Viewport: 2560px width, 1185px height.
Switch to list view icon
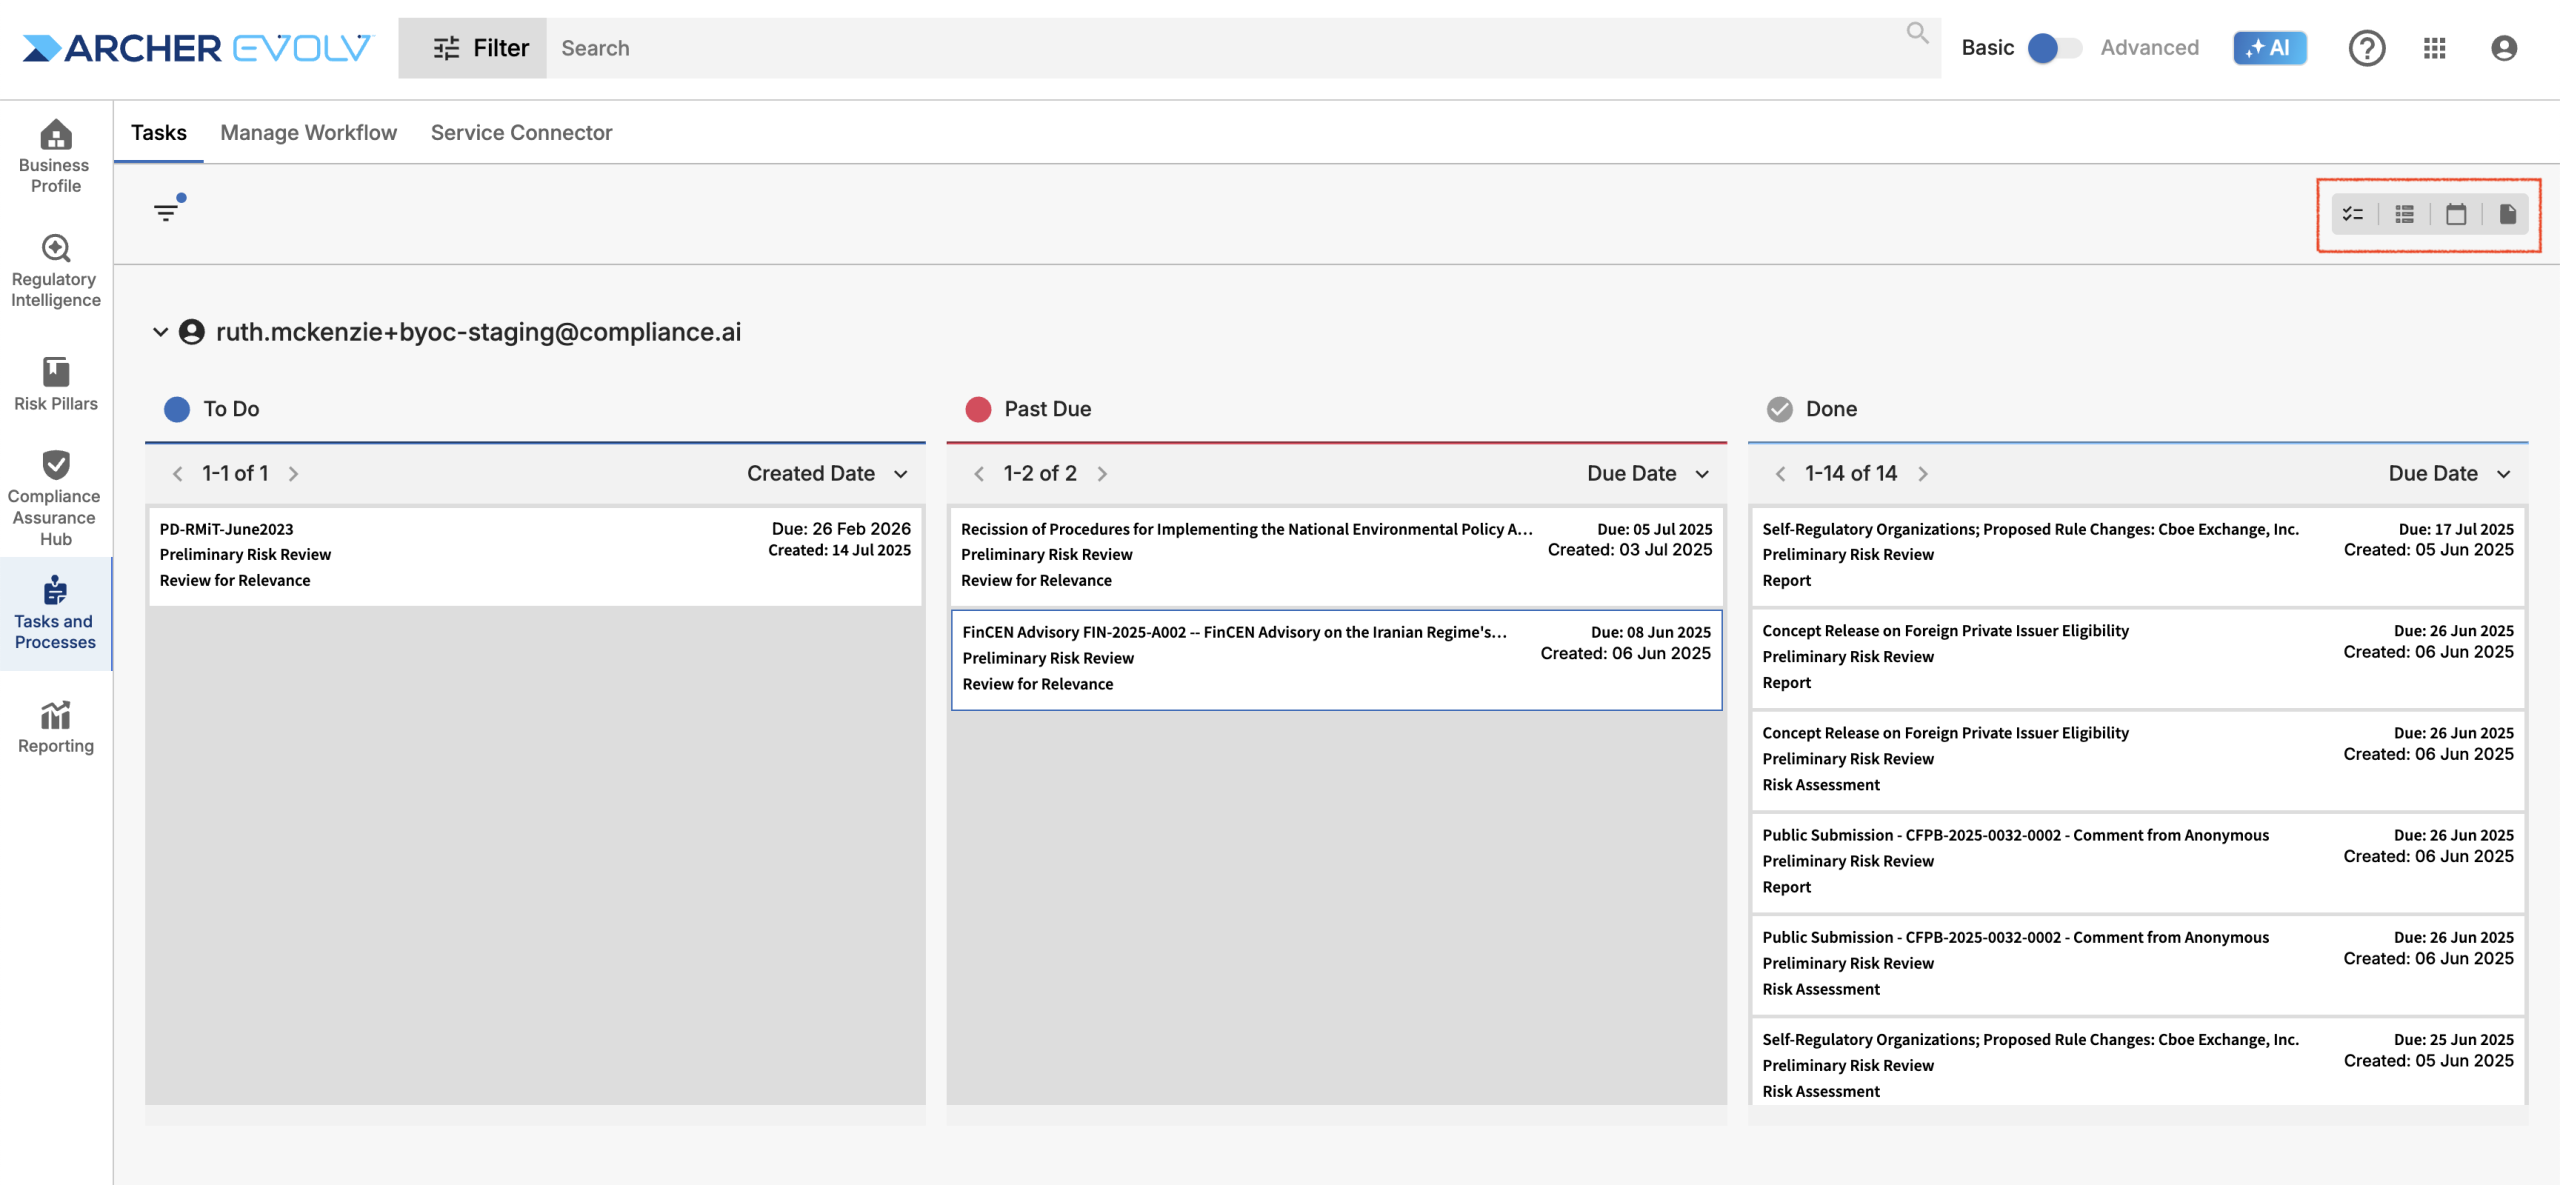pos(2404,214)
